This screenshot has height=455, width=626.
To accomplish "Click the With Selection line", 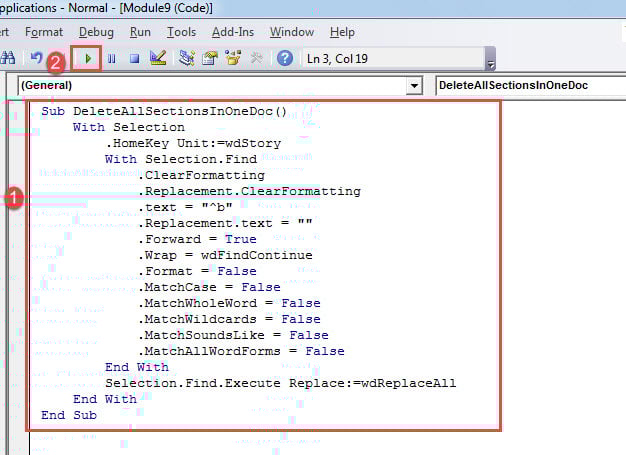I will 129,127.
